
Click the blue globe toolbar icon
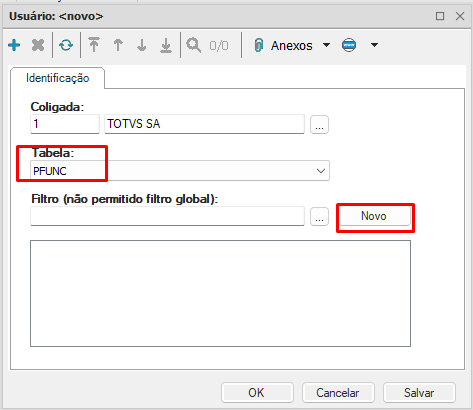(349, 45)
